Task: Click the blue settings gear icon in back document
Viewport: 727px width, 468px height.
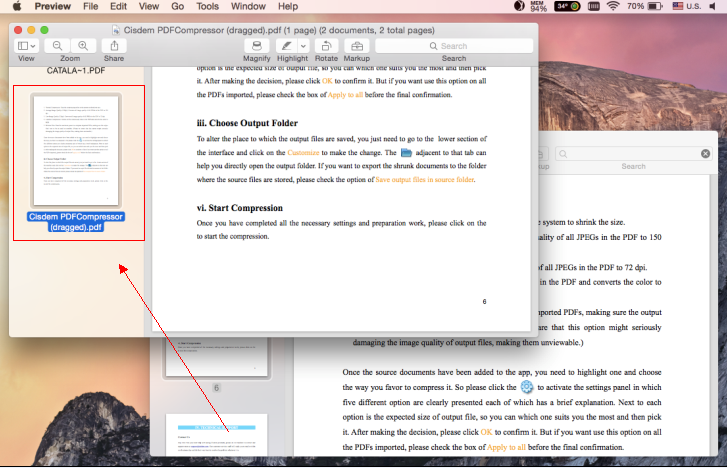Action: 527,387
